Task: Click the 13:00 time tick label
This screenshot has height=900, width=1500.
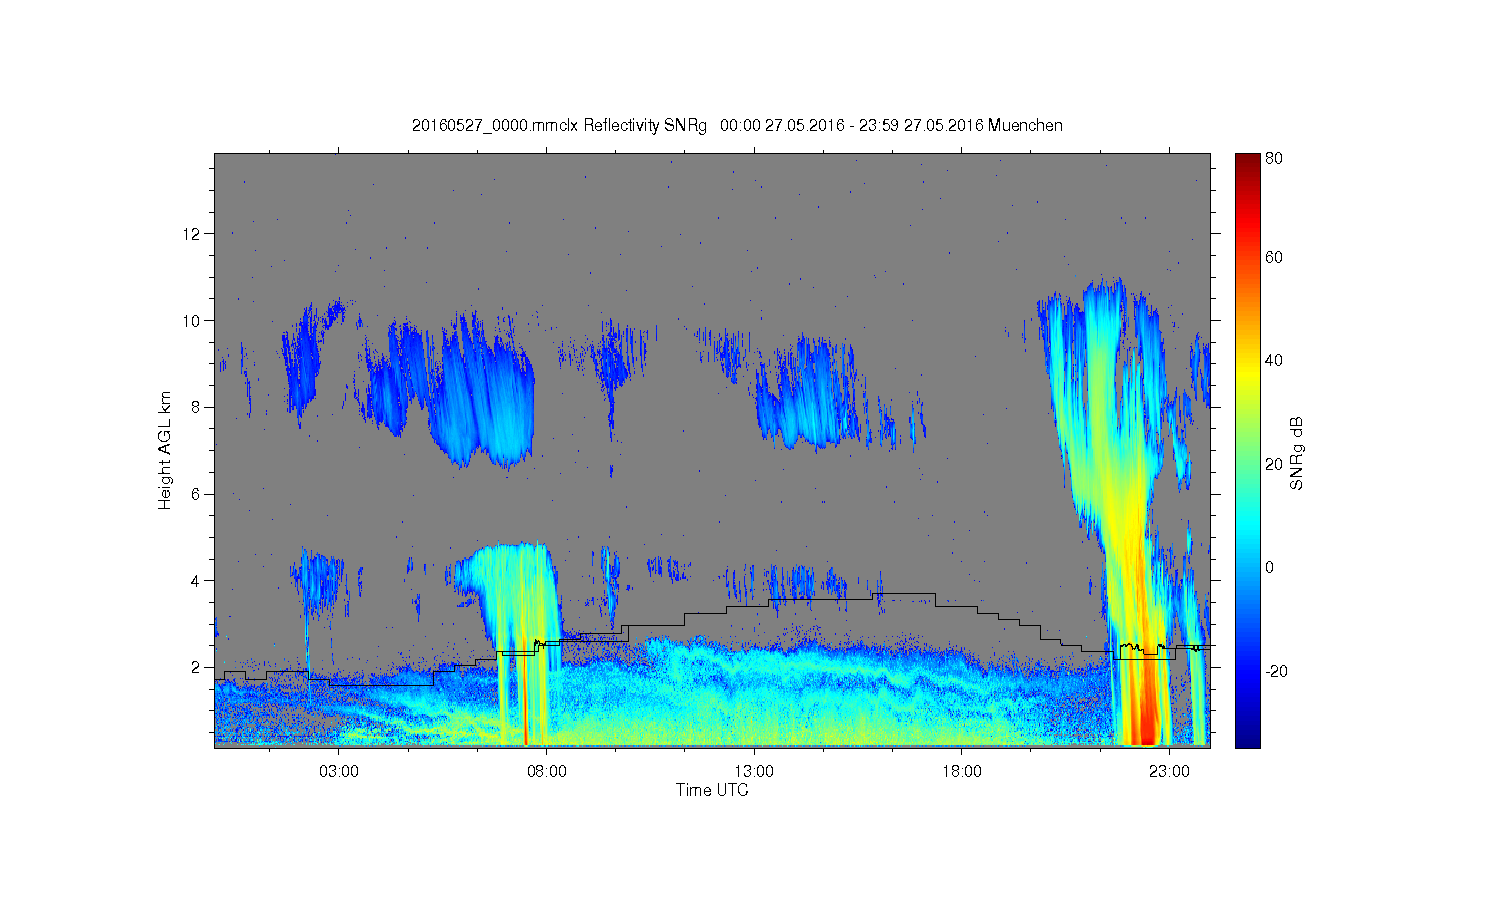Action: (754, 772)
